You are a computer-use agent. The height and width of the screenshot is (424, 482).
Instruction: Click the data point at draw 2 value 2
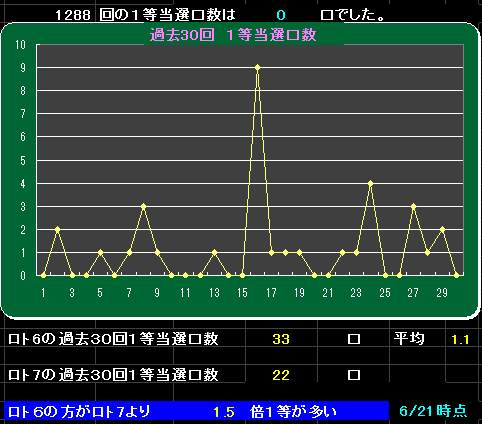point(57,229)
